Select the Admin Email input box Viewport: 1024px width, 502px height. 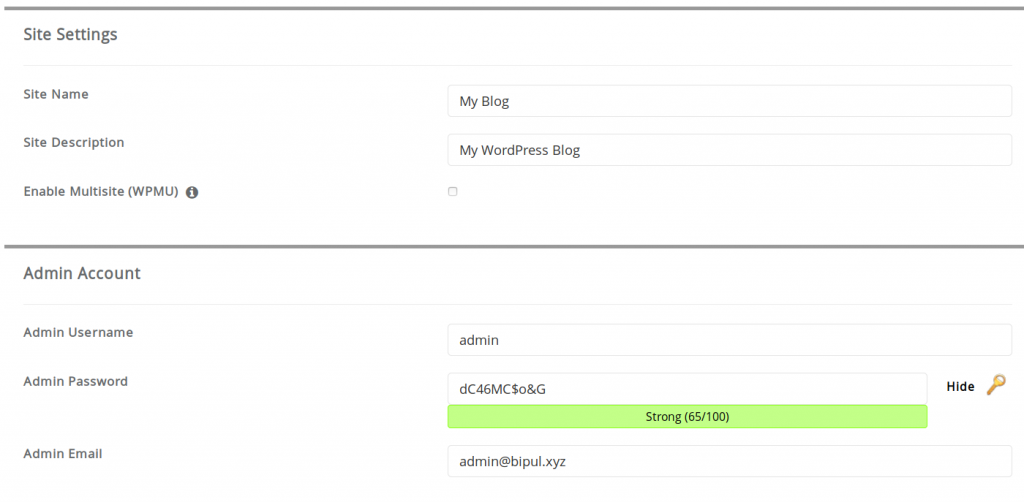[729, 462]
